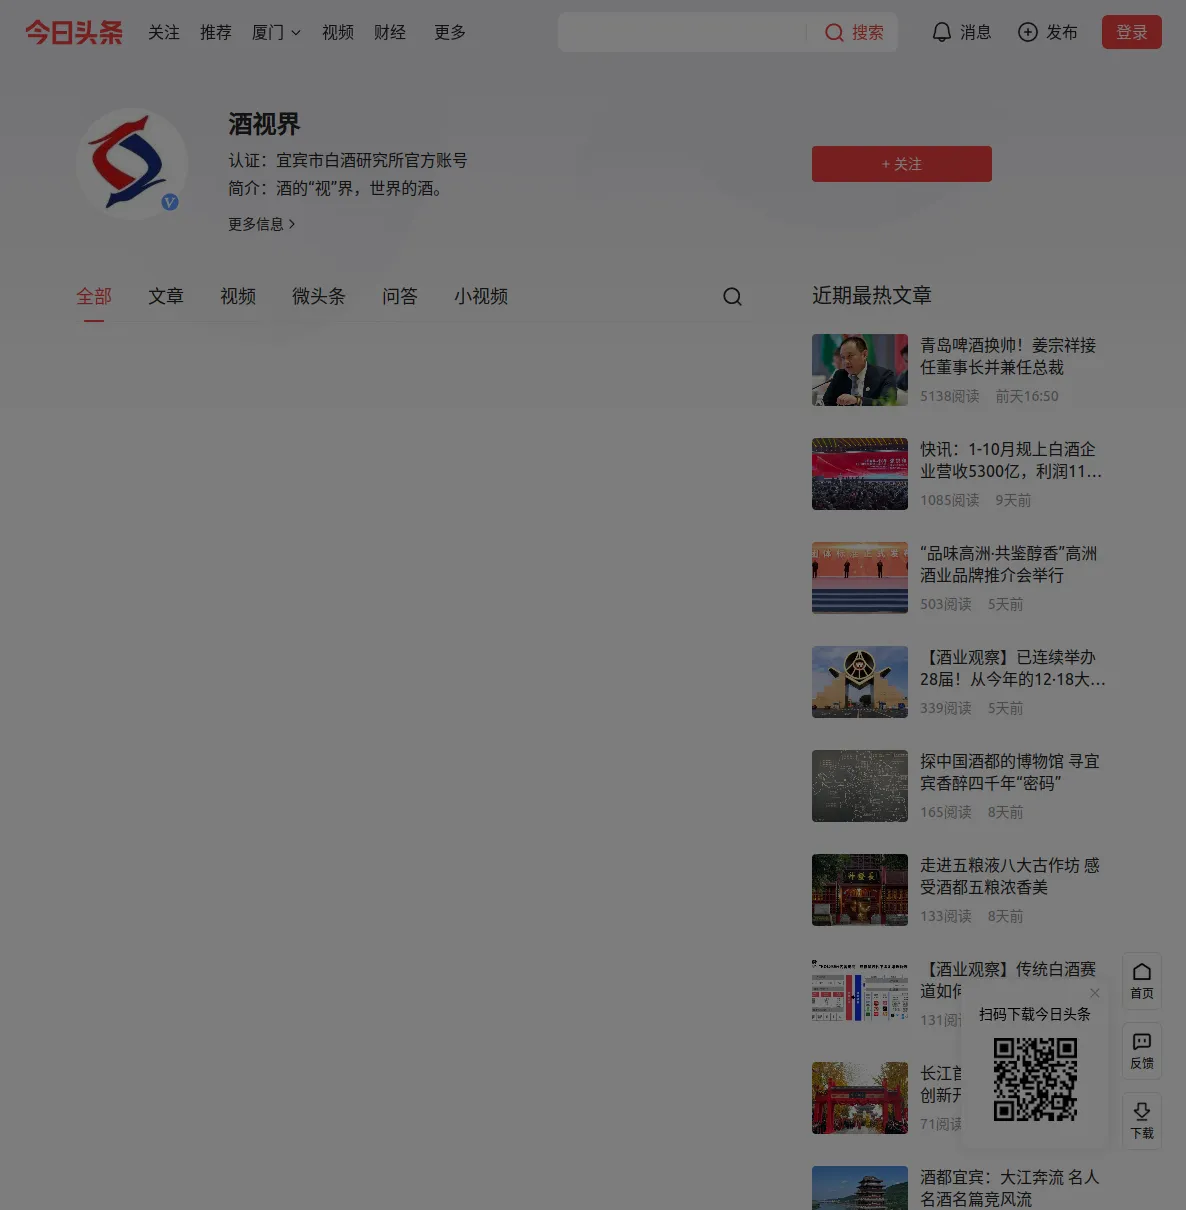The height and width of the screenshot is (1210, 1186).
Task: Click the QR code image
Action: pos(1035,1079)
